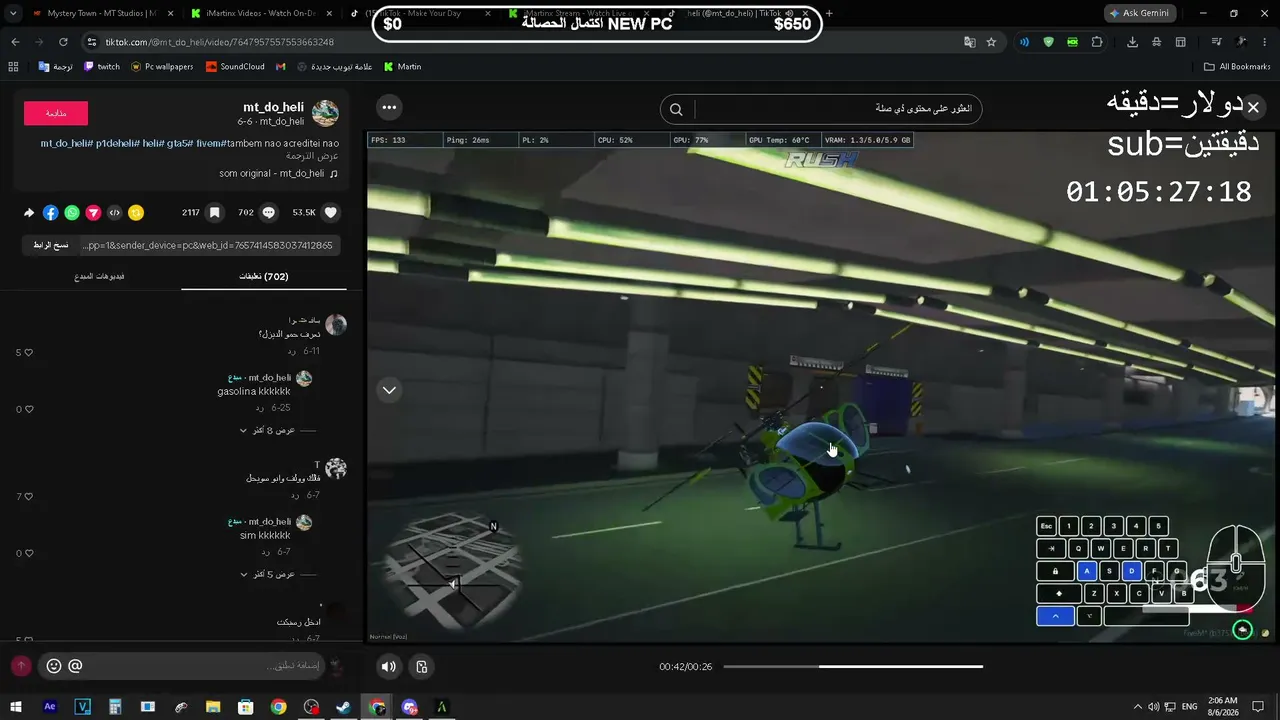Insert a mention with the @ icon
Viewport: 1280px width, 720px height.
point(75,666)
